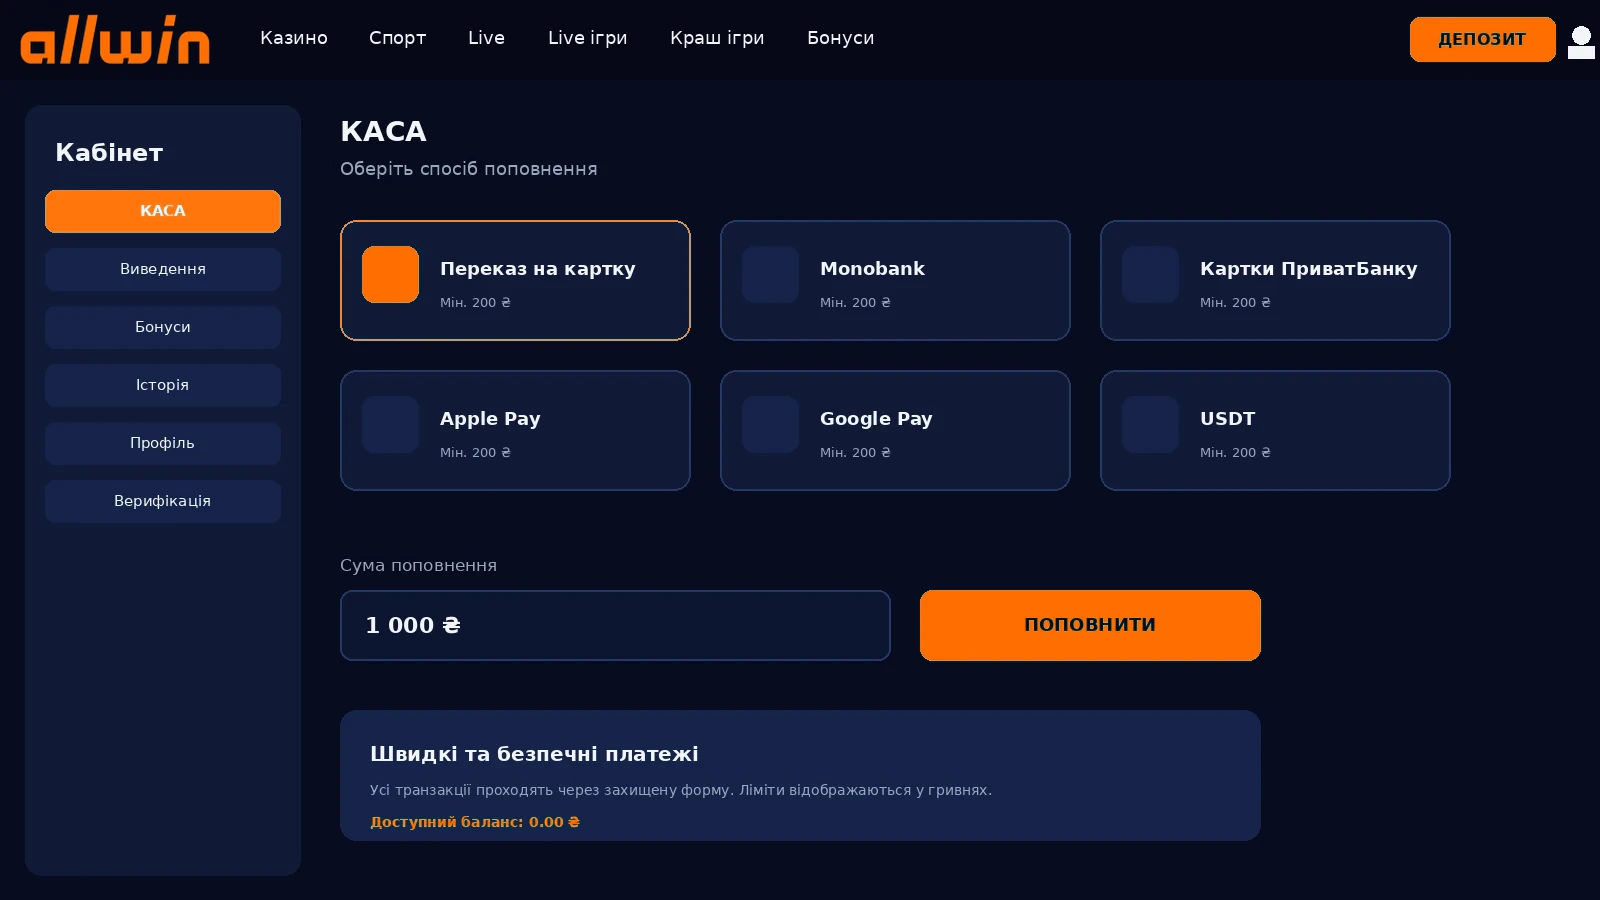
Task: Open the user profile avatar icon
Action: [1581, 42]
